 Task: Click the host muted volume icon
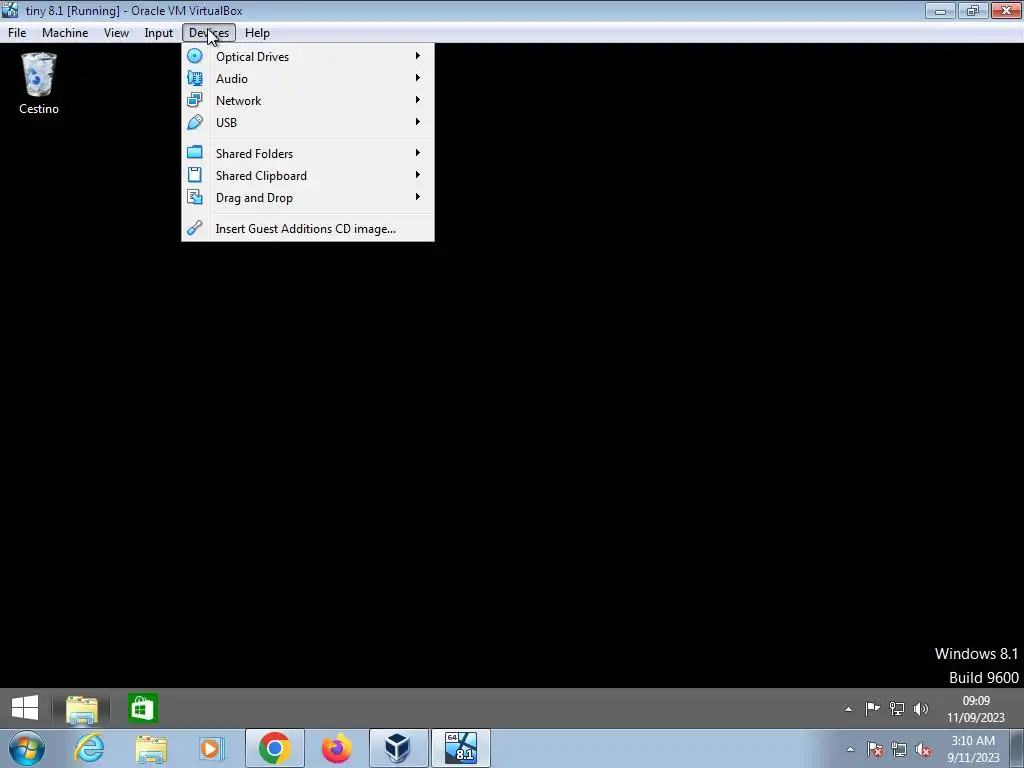[923, 749]
